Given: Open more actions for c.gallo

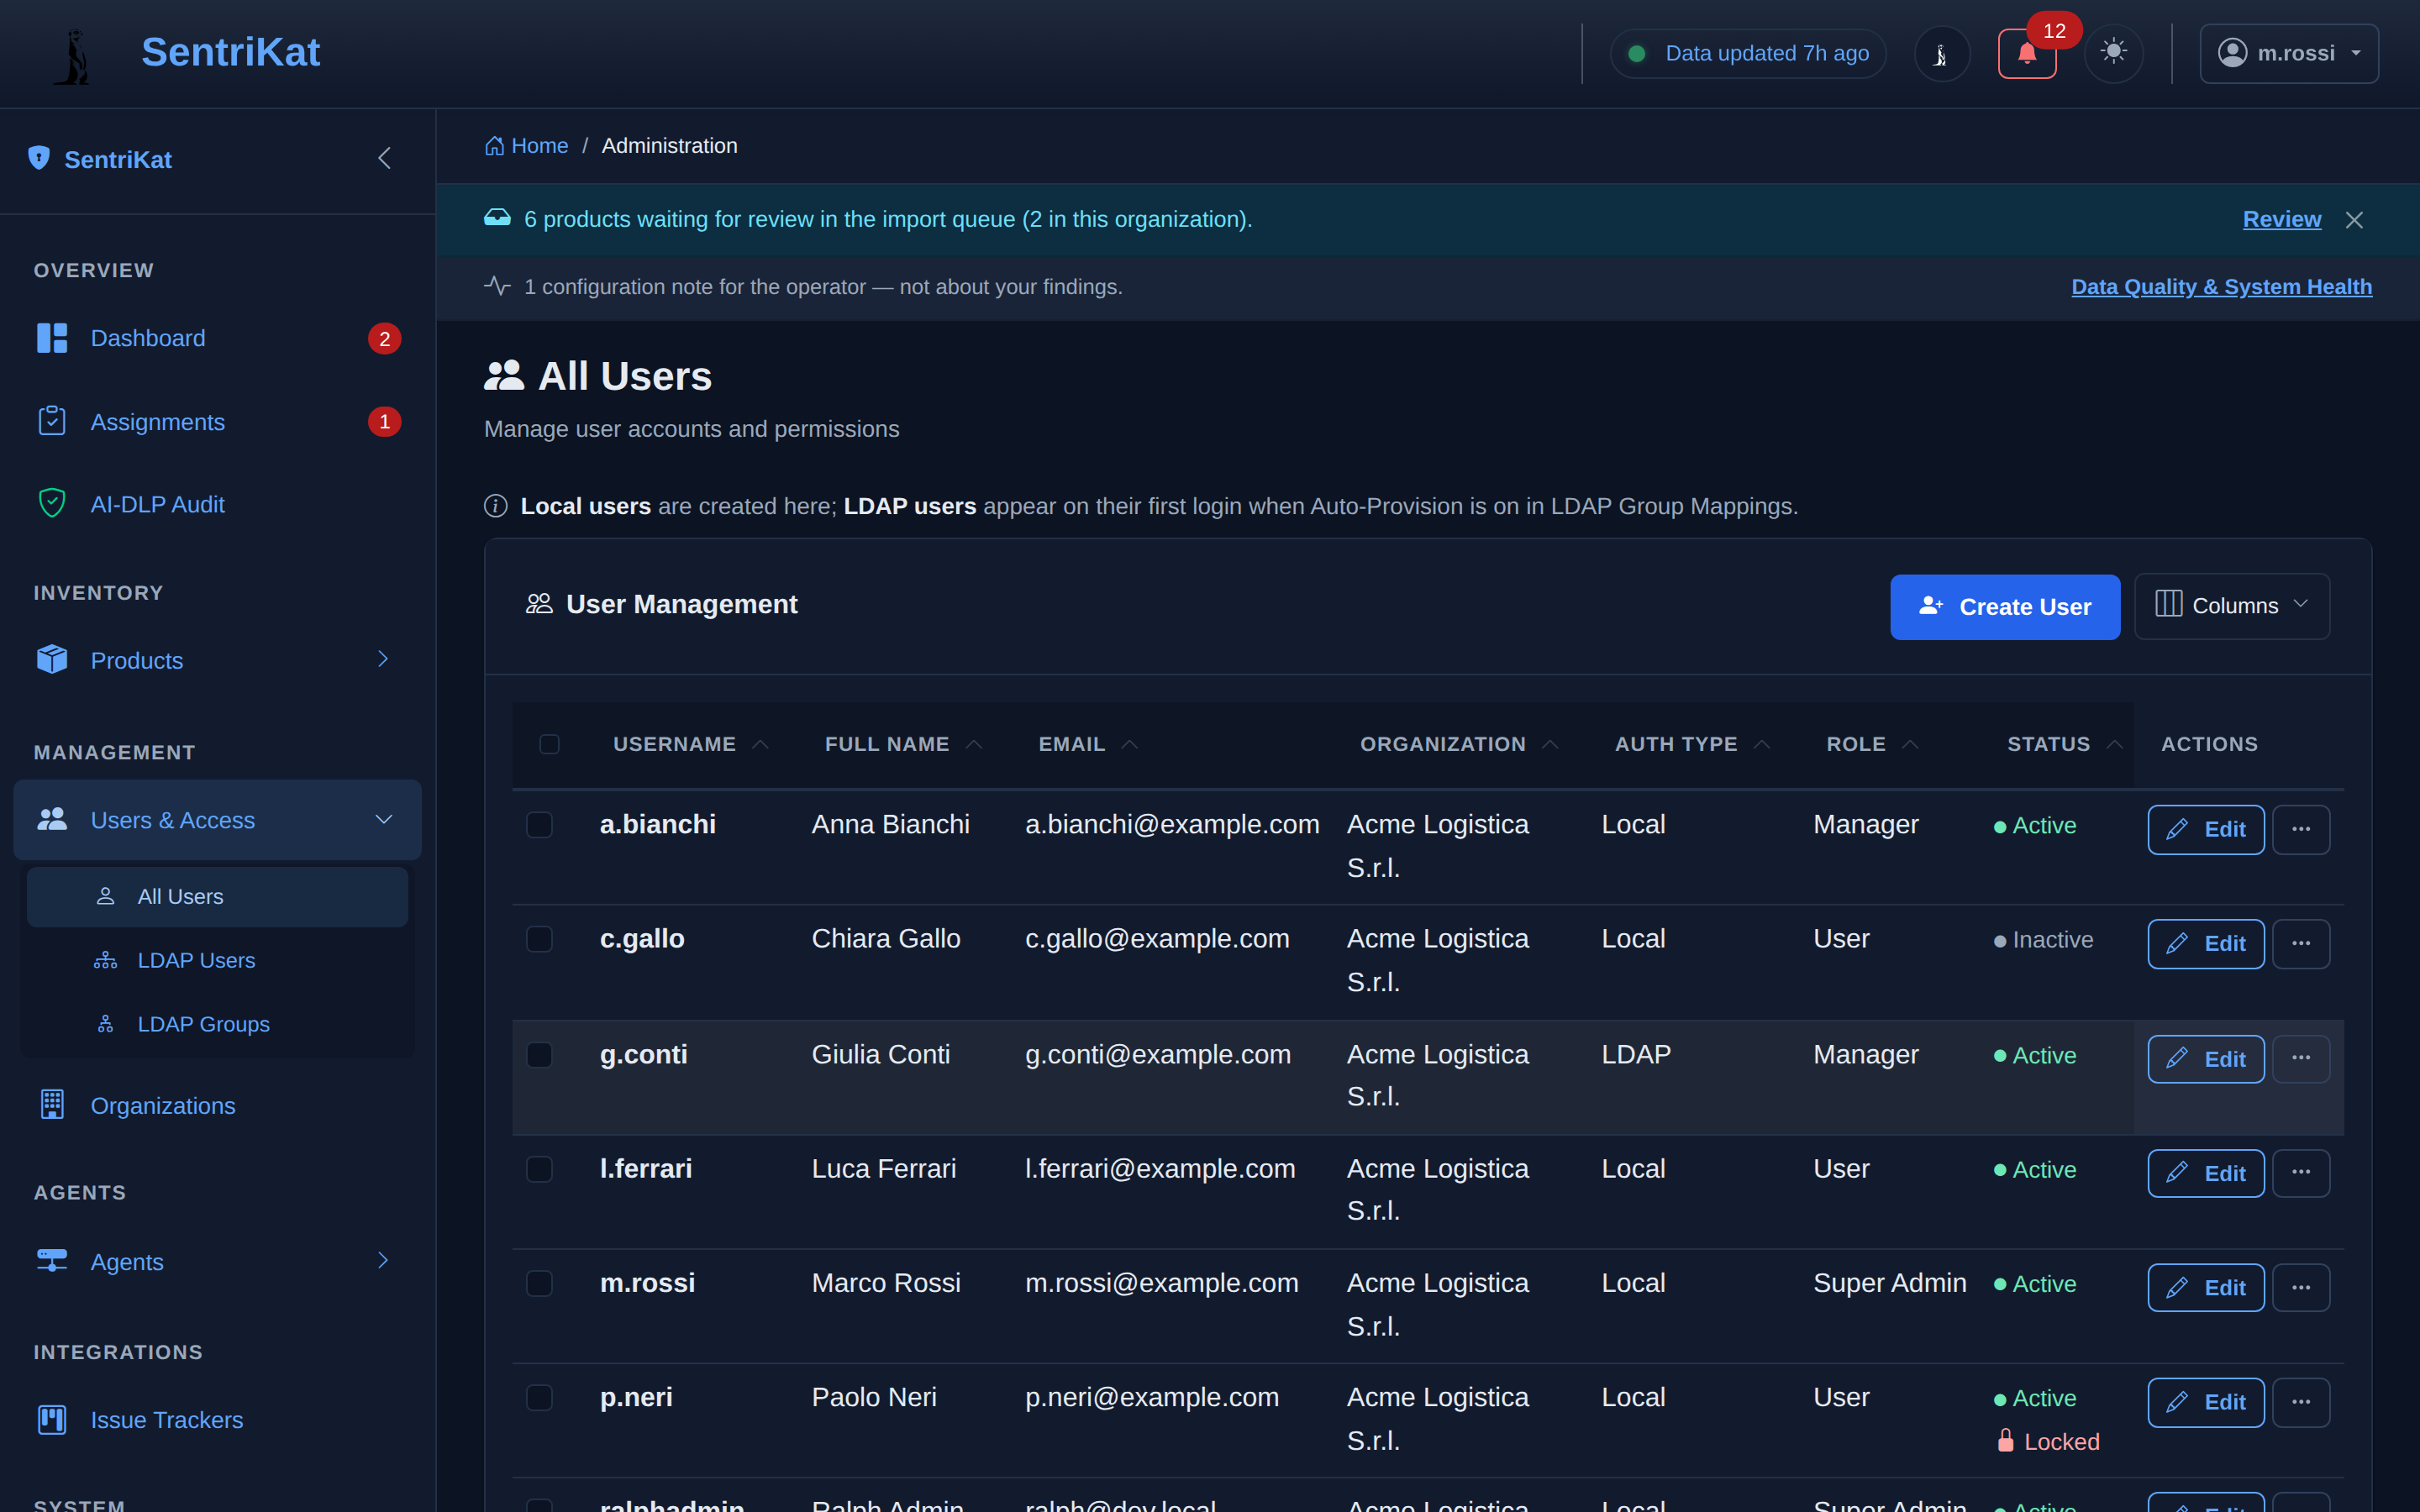Looking at the screenshot, I should pyautogui.click(x=2300, y=943).
